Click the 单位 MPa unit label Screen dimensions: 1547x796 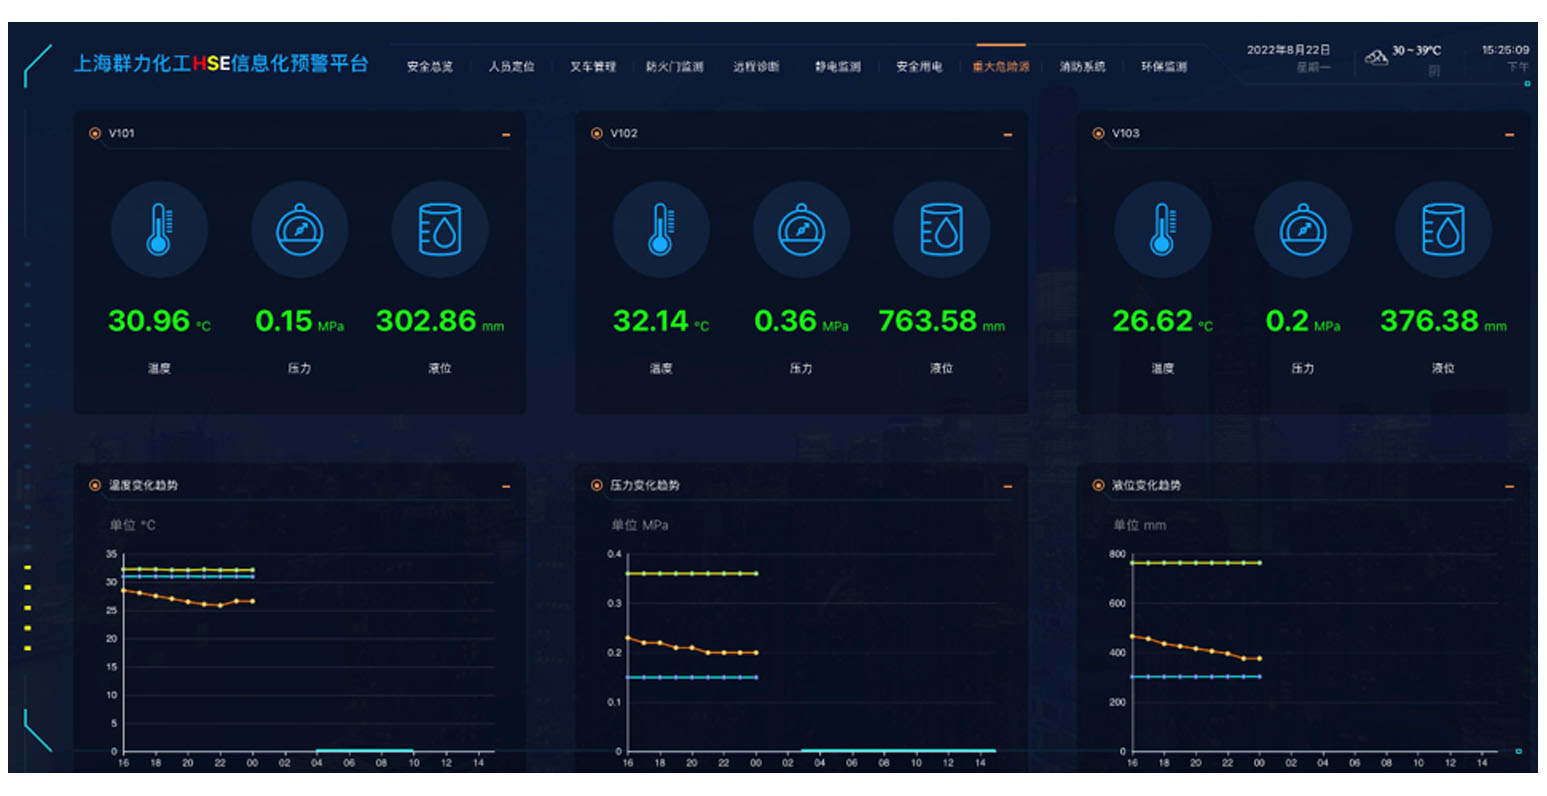coord(640,525)
